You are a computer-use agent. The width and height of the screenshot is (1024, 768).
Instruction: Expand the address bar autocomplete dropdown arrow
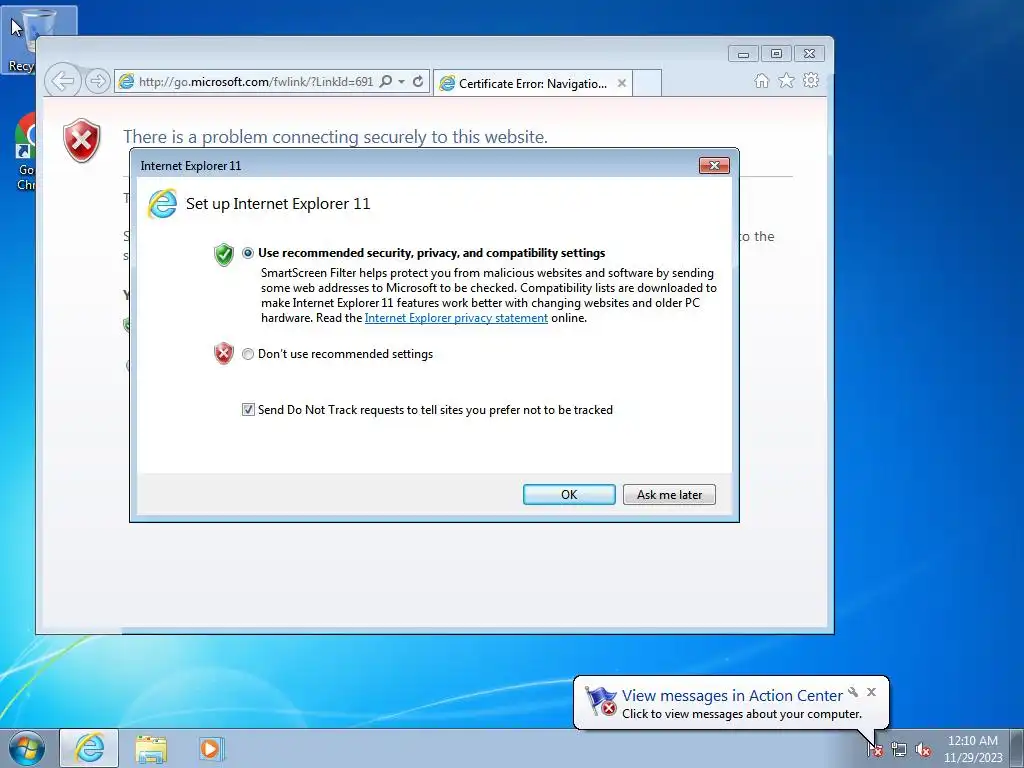pos(402,82)
